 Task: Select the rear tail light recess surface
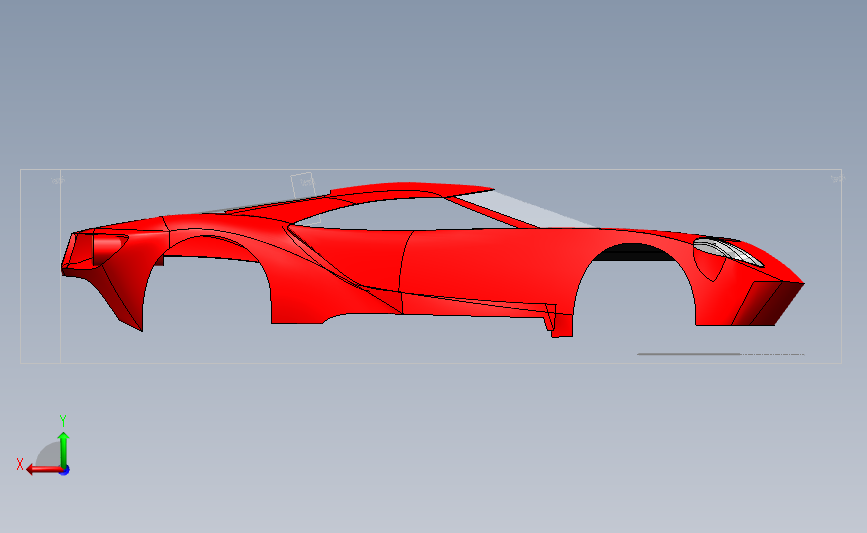pos(109,248)
